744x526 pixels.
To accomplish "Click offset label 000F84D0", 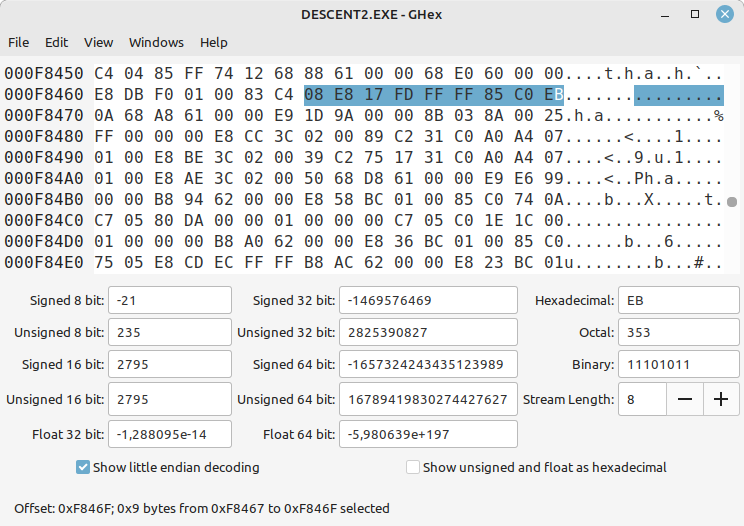I will [x=44, y=241].
